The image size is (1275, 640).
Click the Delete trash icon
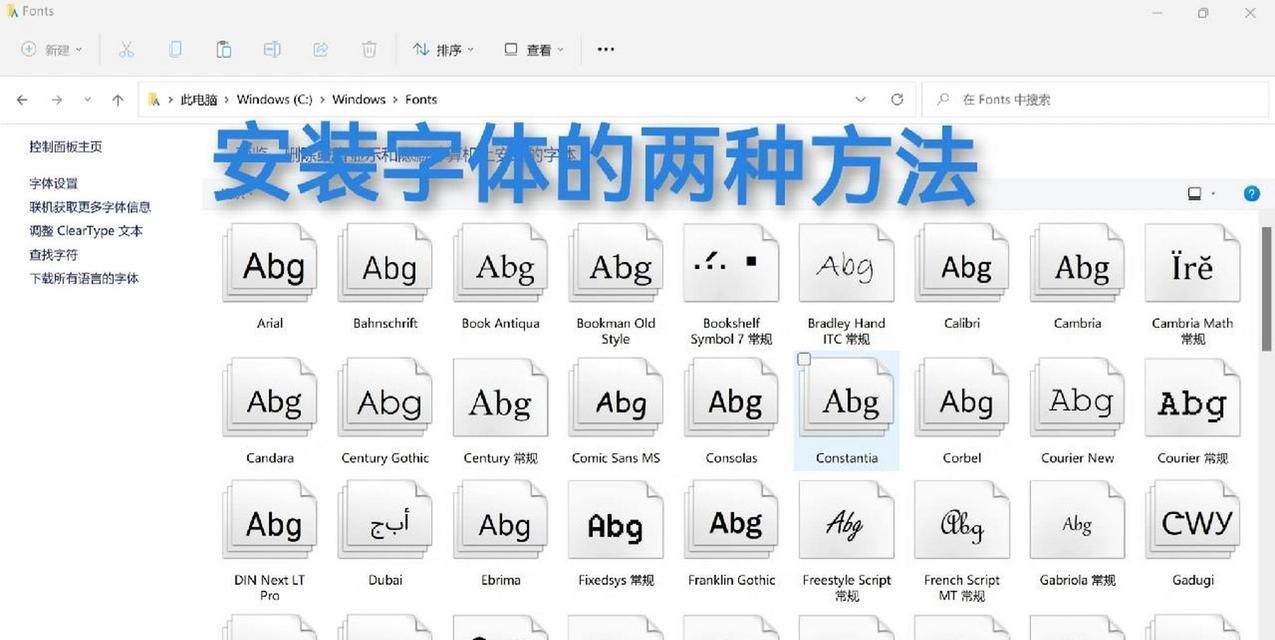[369, 49]
